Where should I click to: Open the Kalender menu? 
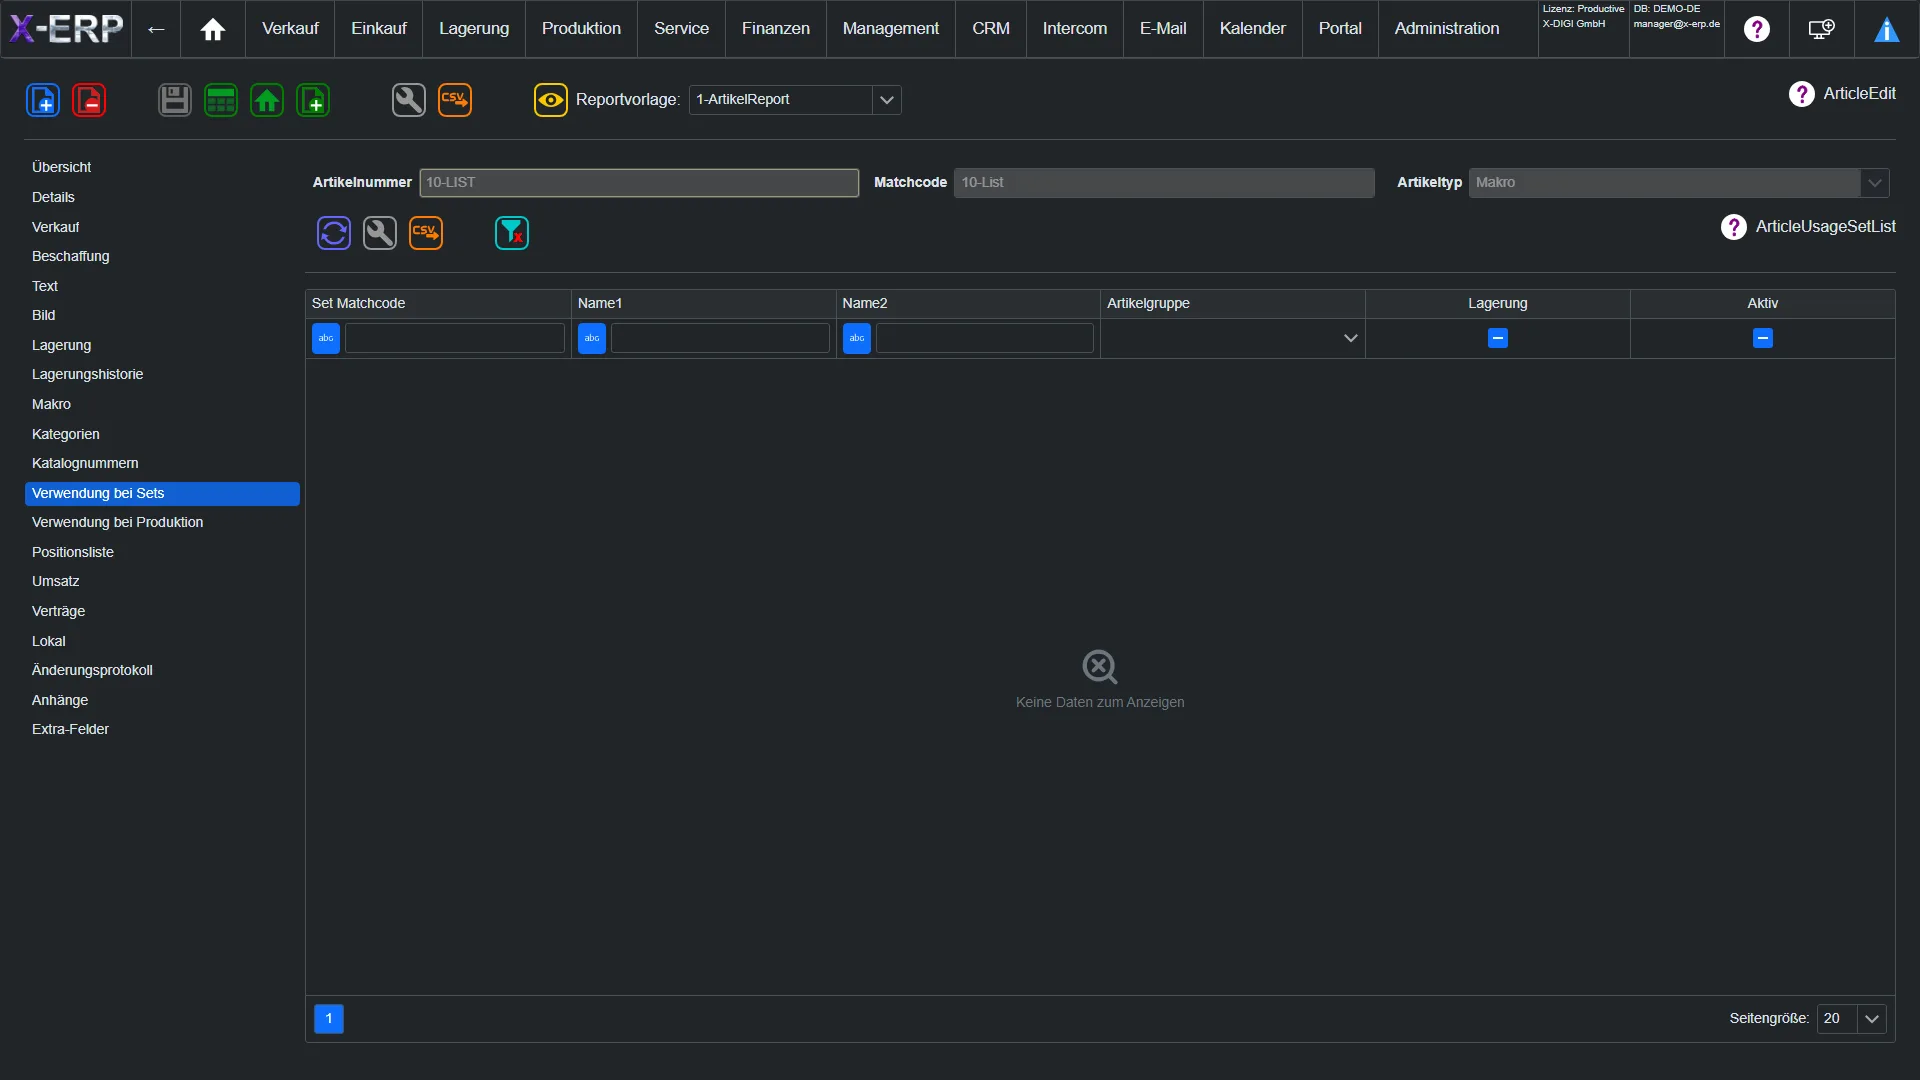(x=1253, y=29)
